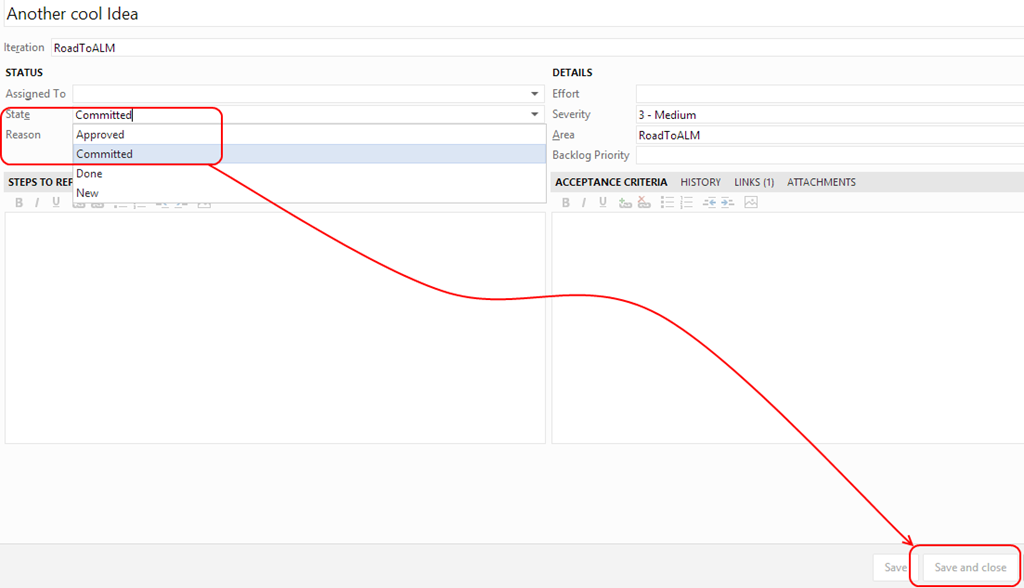
Task: Expand the Assigned To dropdown arrow
Action: (535, 94)
